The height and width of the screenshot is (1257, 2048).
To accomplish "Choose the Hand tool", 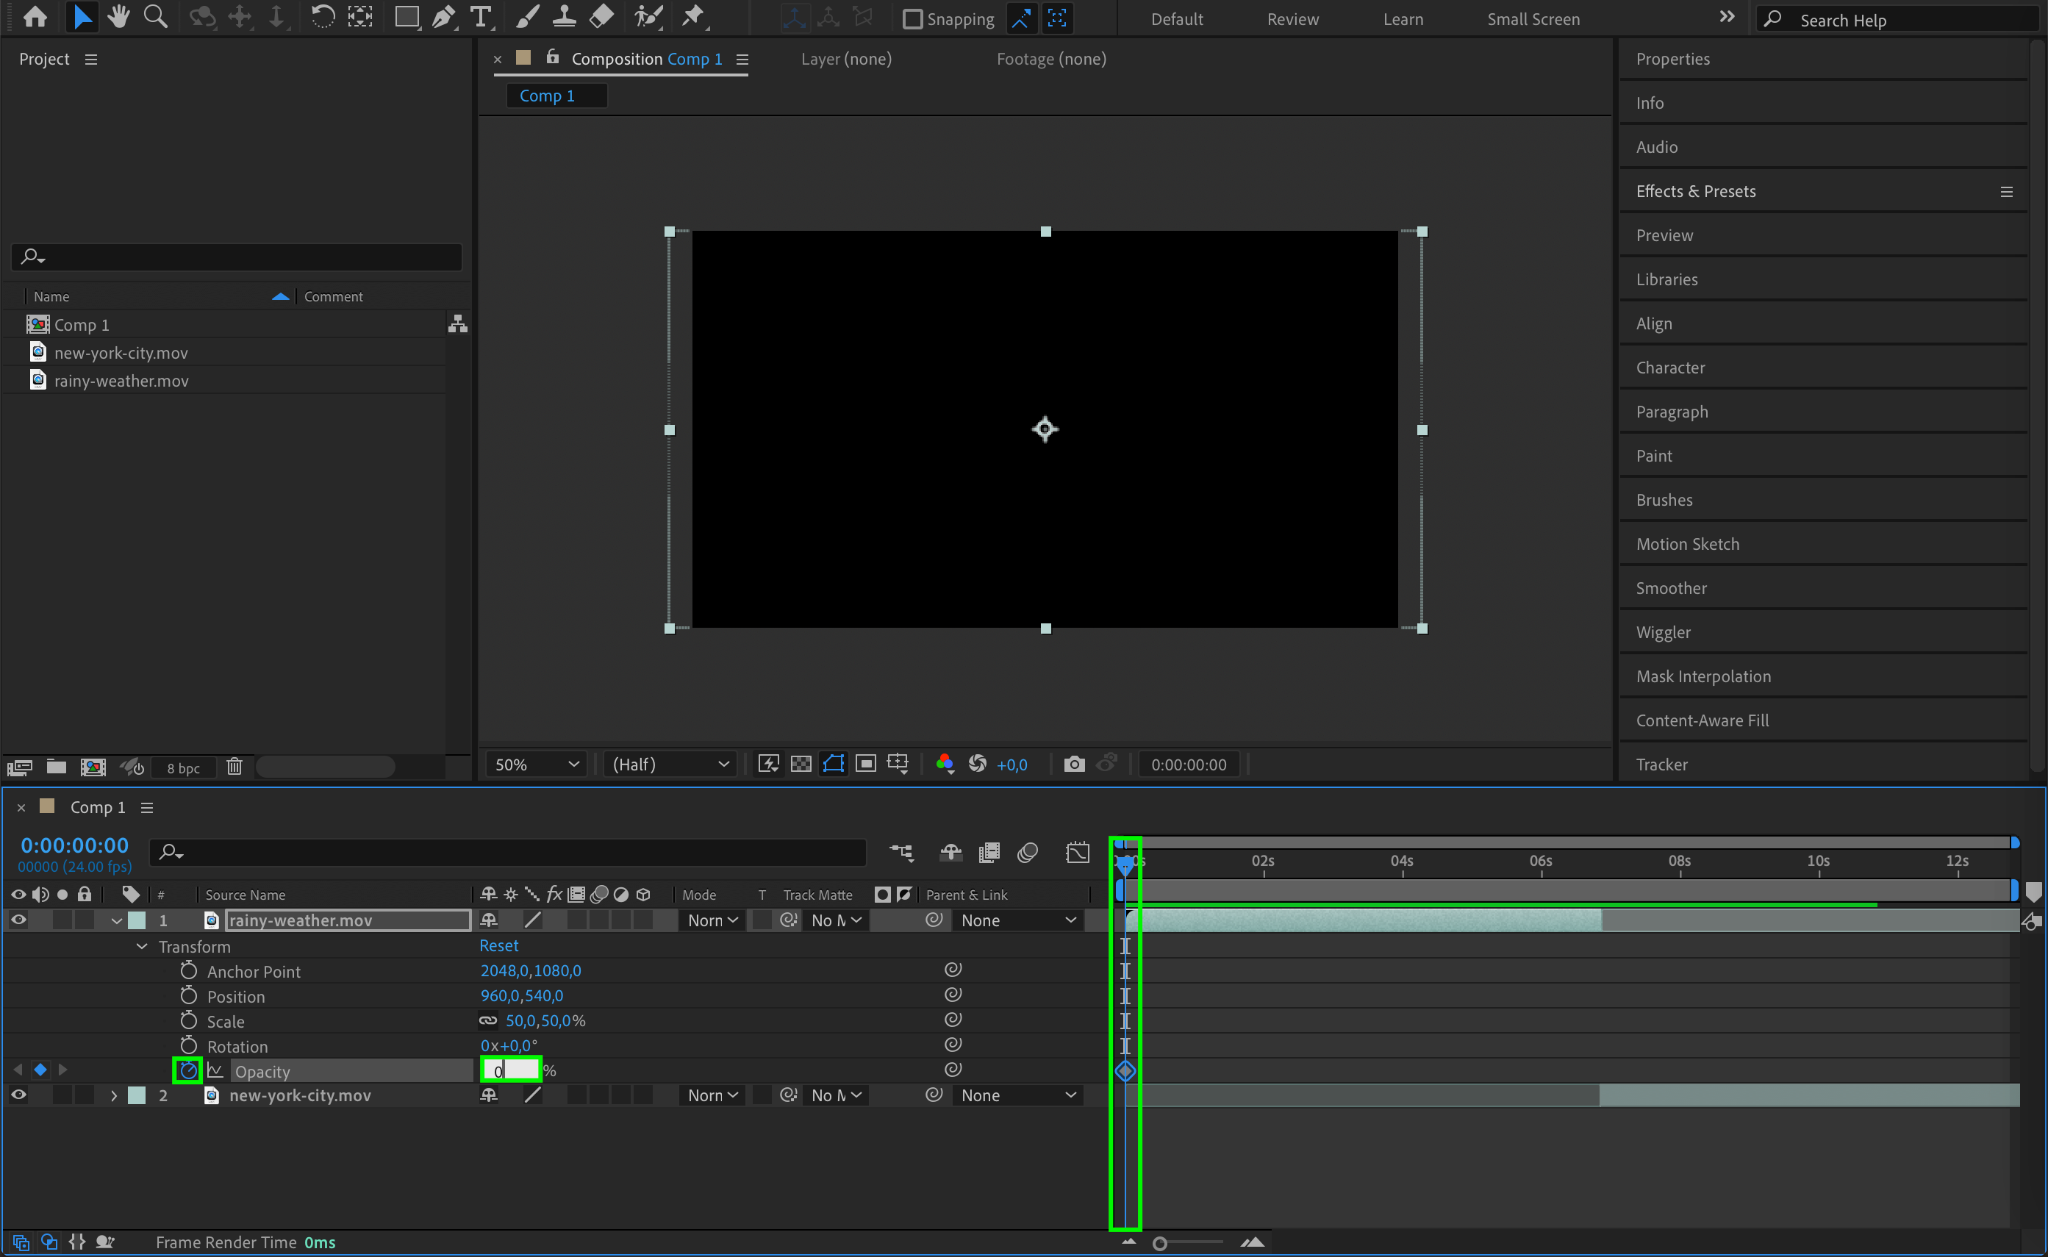I will click(x=118, y=17).
